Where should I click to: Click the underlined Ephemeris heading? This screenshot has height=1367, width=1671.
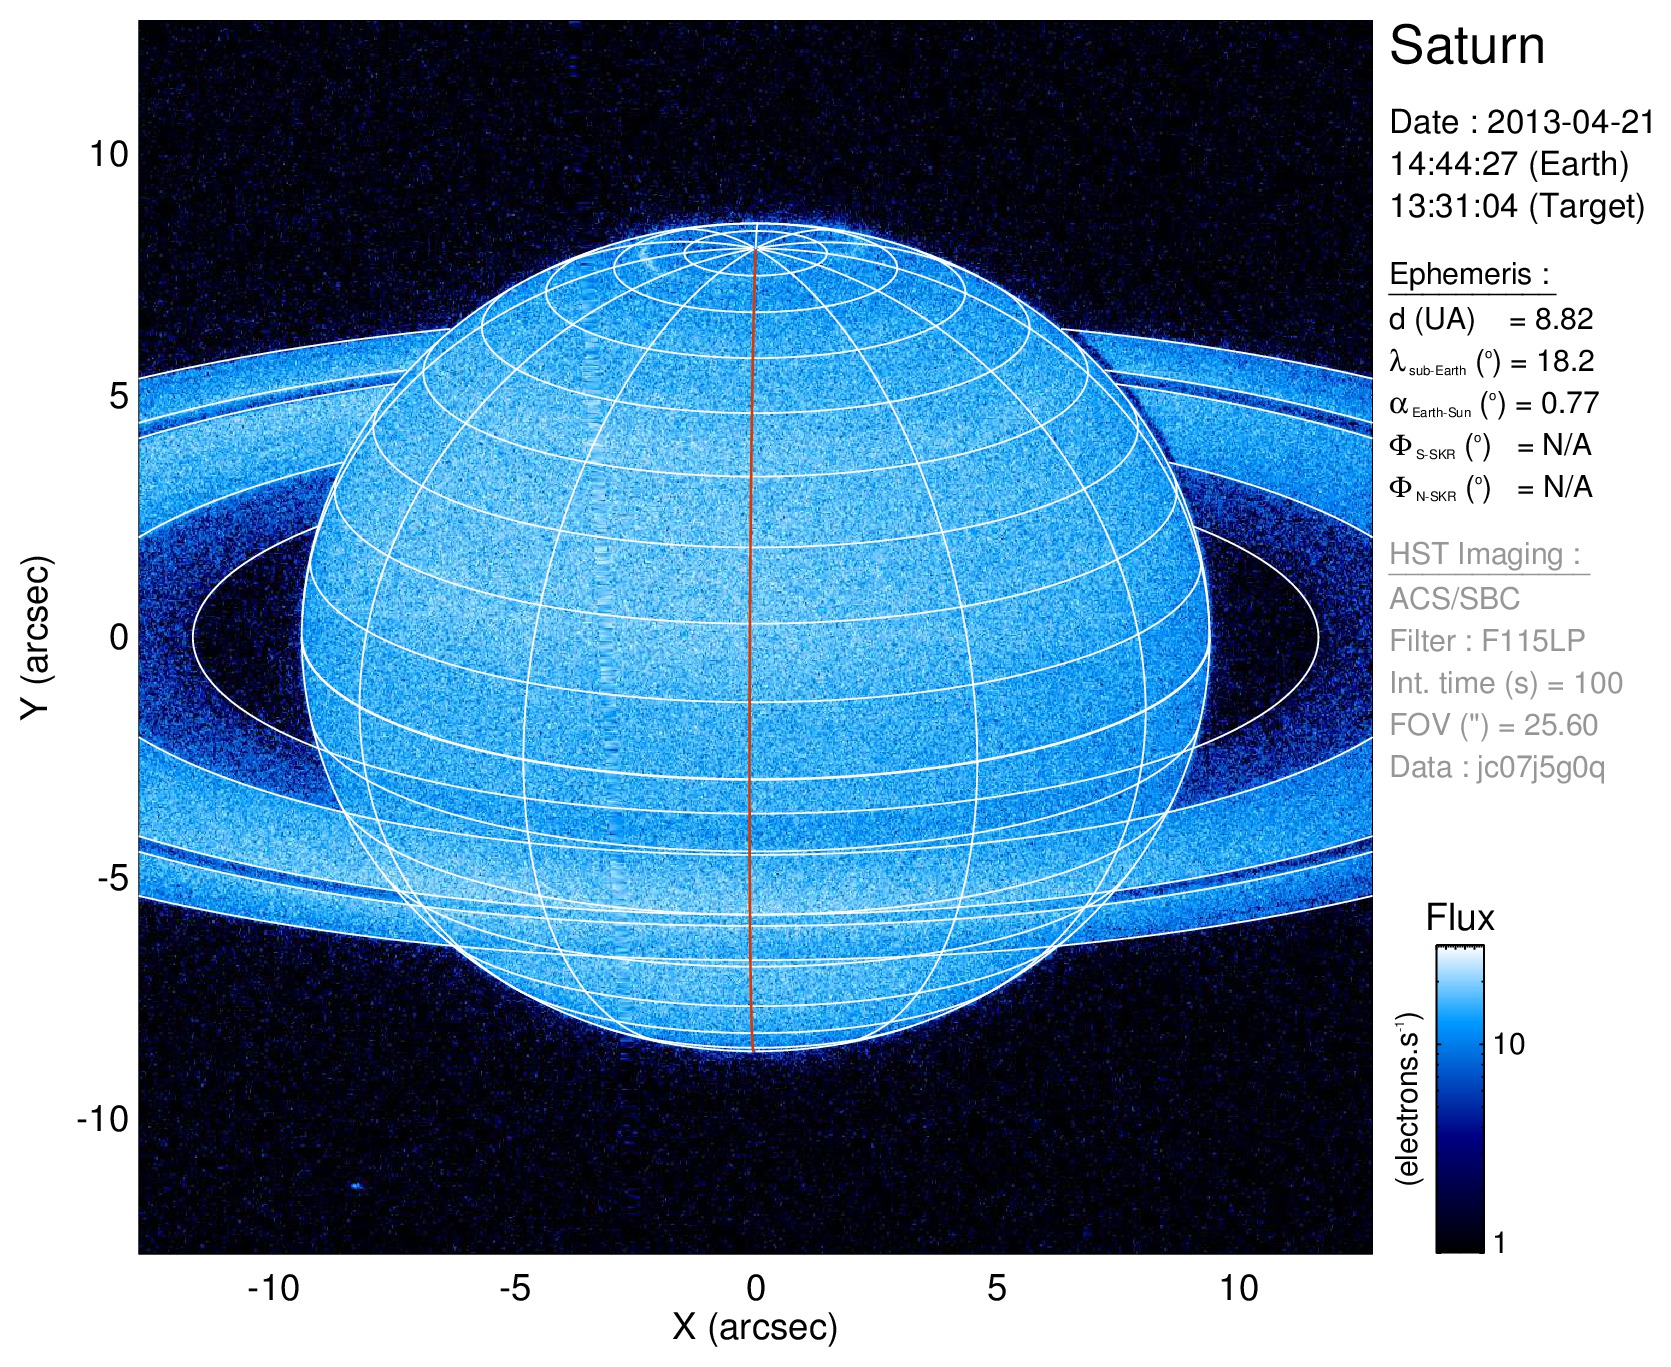click(x=1469, y=274)
